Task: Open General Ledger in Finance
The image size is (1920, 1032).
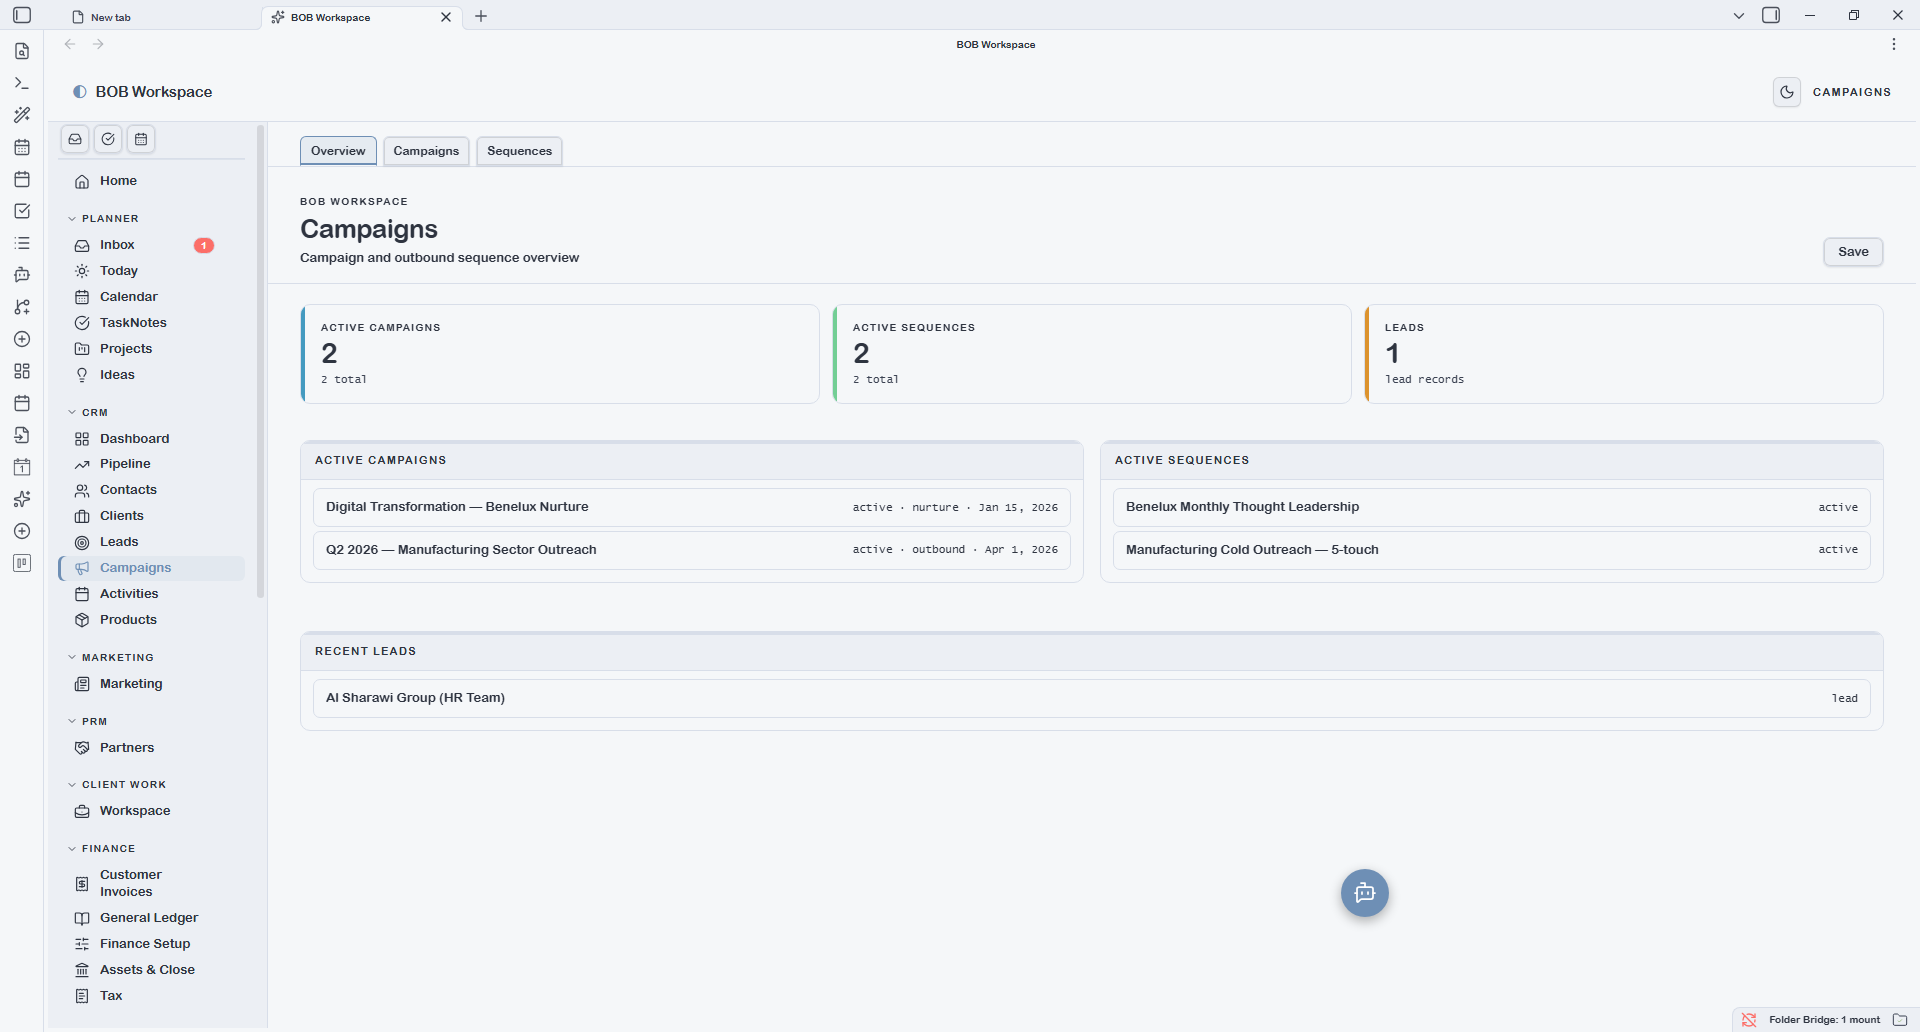Action: 152,918
